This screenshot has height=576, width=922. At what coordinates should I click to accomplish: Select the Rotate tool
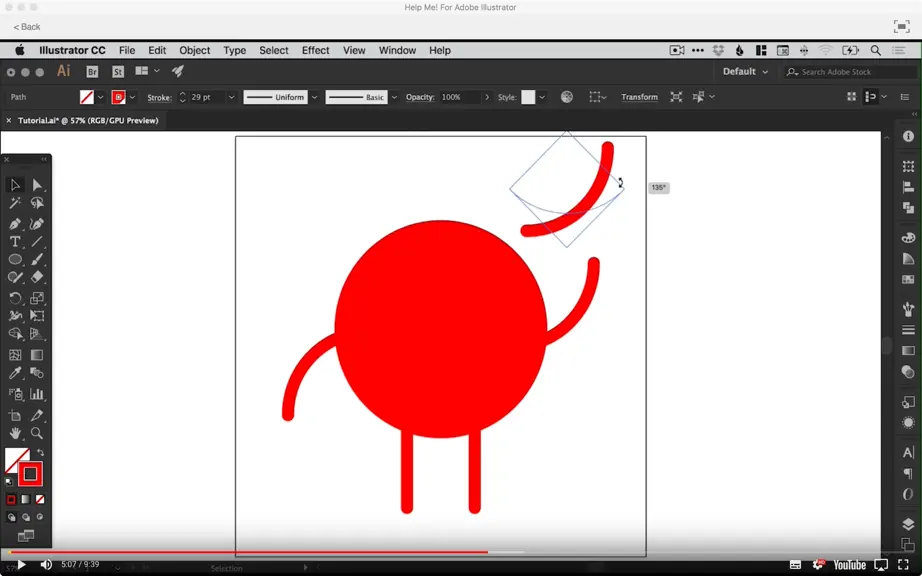pos(15,298)
